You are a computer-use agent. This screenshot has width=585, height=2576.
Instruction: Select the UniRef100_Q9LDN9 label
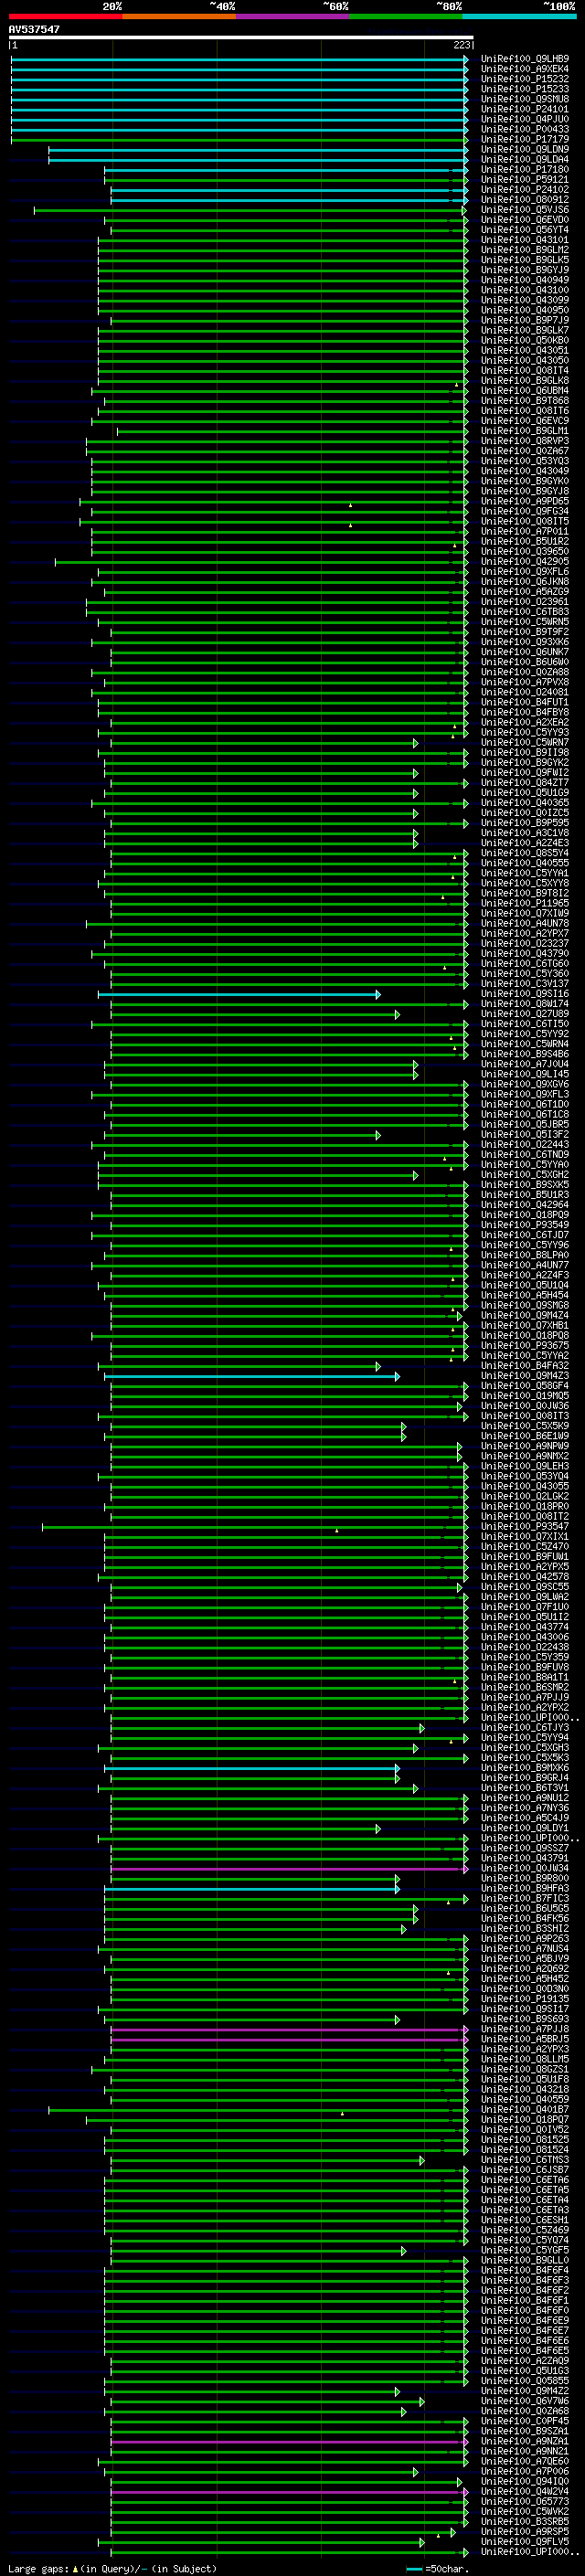point(525,150)
